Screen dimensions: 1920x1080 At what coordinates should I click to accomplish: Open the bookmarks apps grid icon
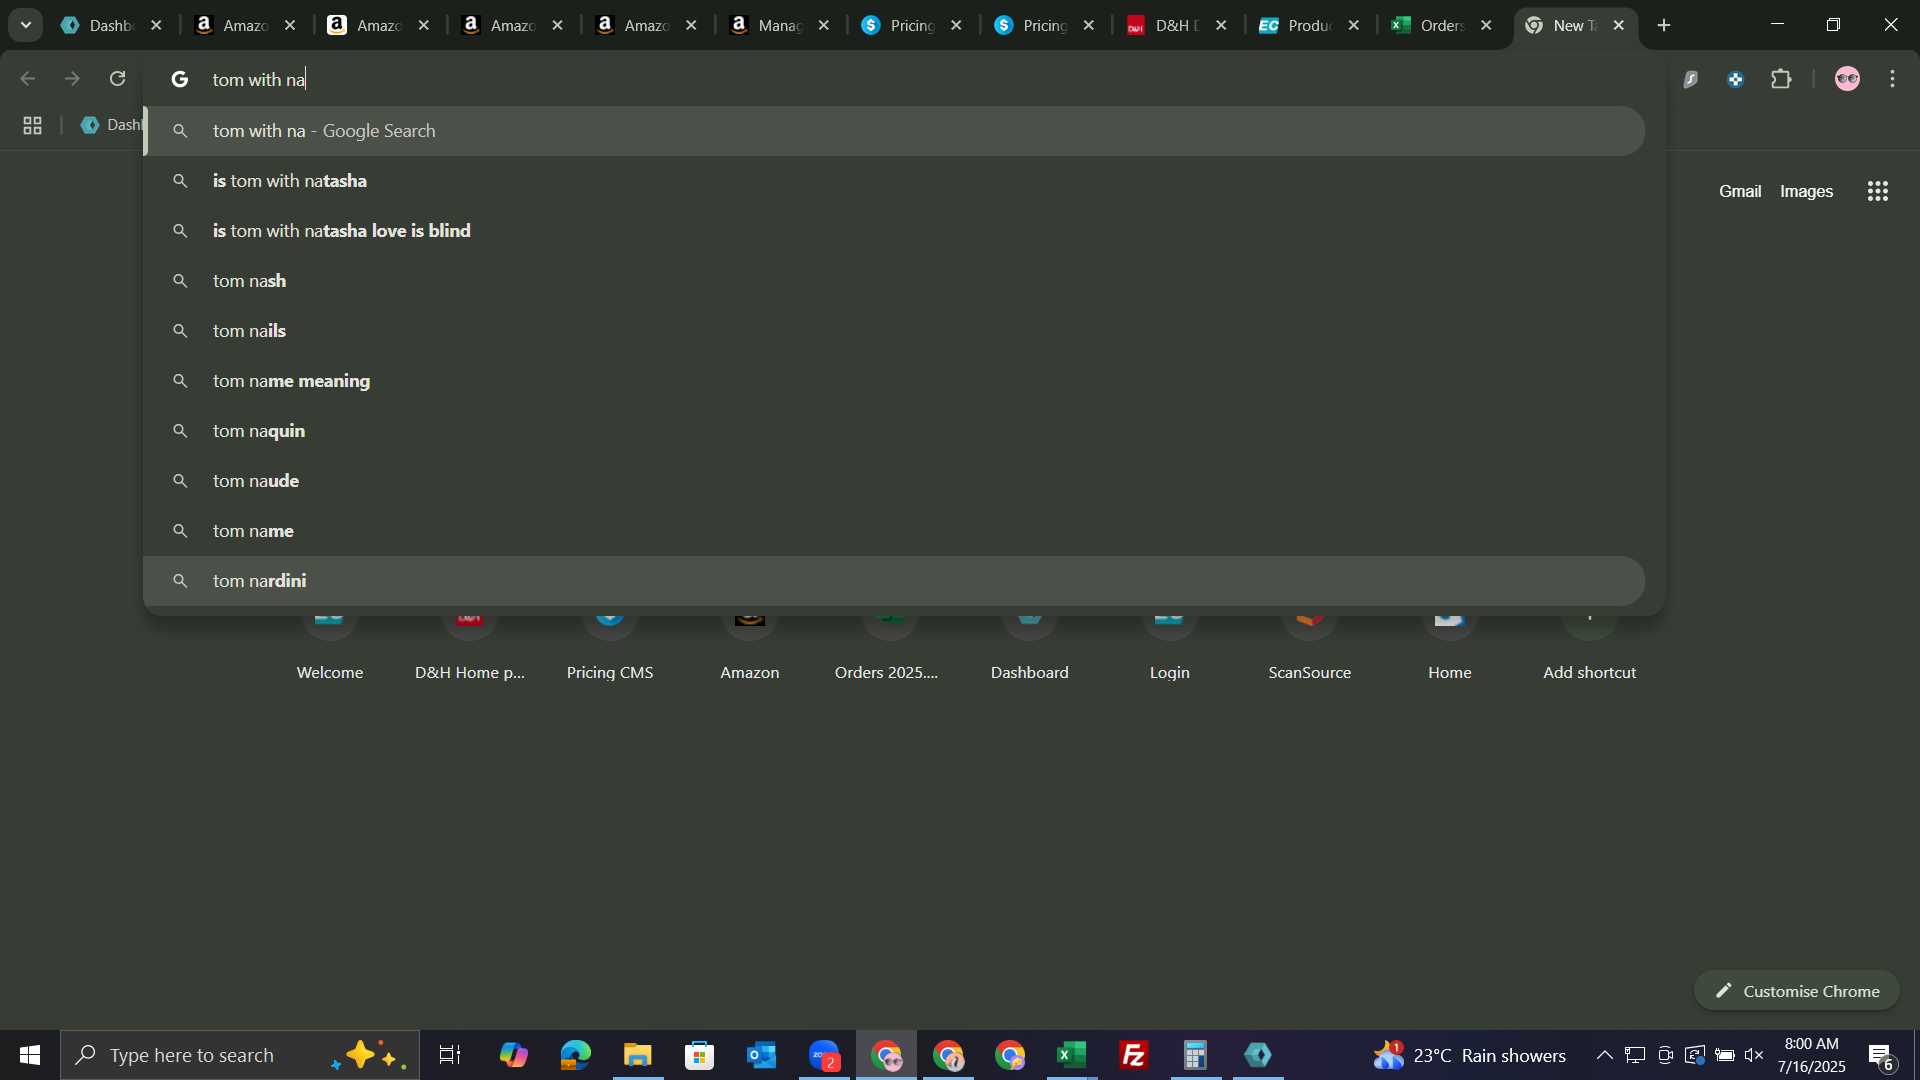pos(32,125)
